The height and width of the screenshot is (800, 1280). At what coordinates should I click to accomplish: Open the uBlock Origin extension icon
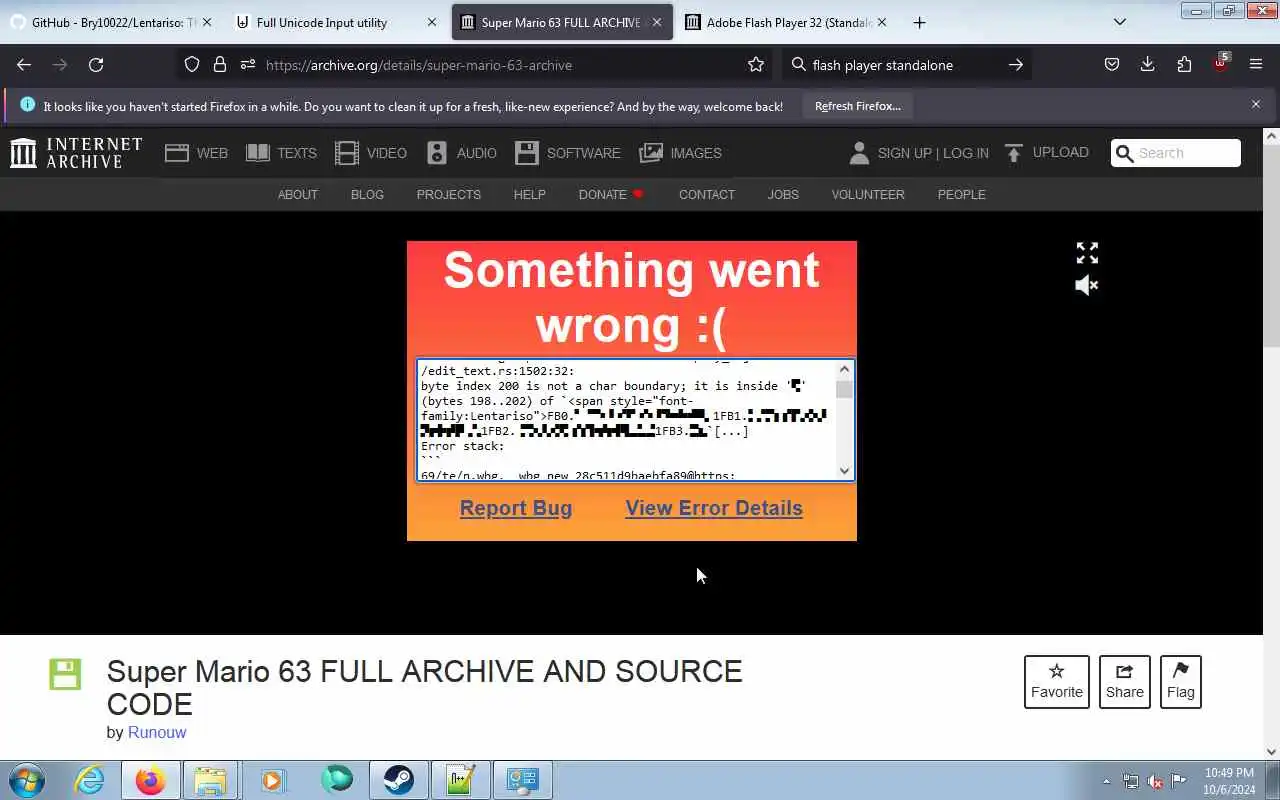(1220, 63)
